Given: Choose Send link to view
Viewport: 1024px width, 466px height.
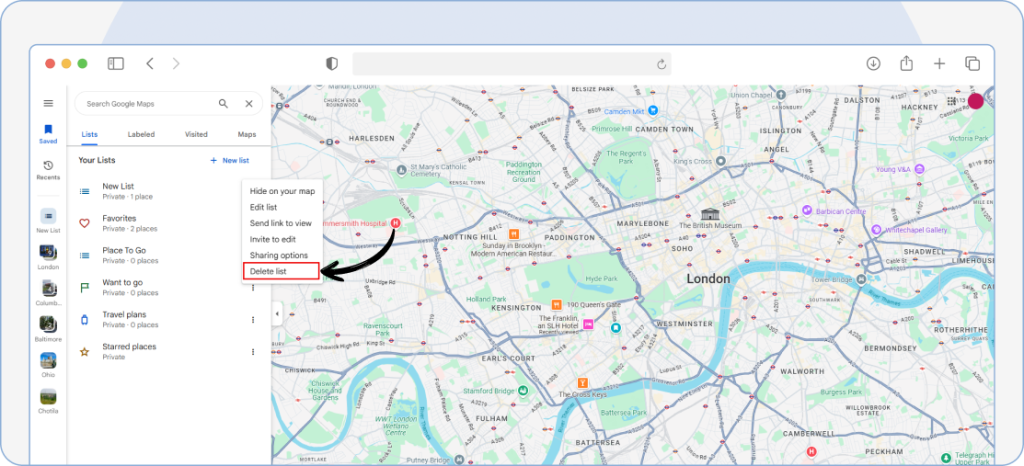Looking at the screenshot, I should [x=282, y=223].
